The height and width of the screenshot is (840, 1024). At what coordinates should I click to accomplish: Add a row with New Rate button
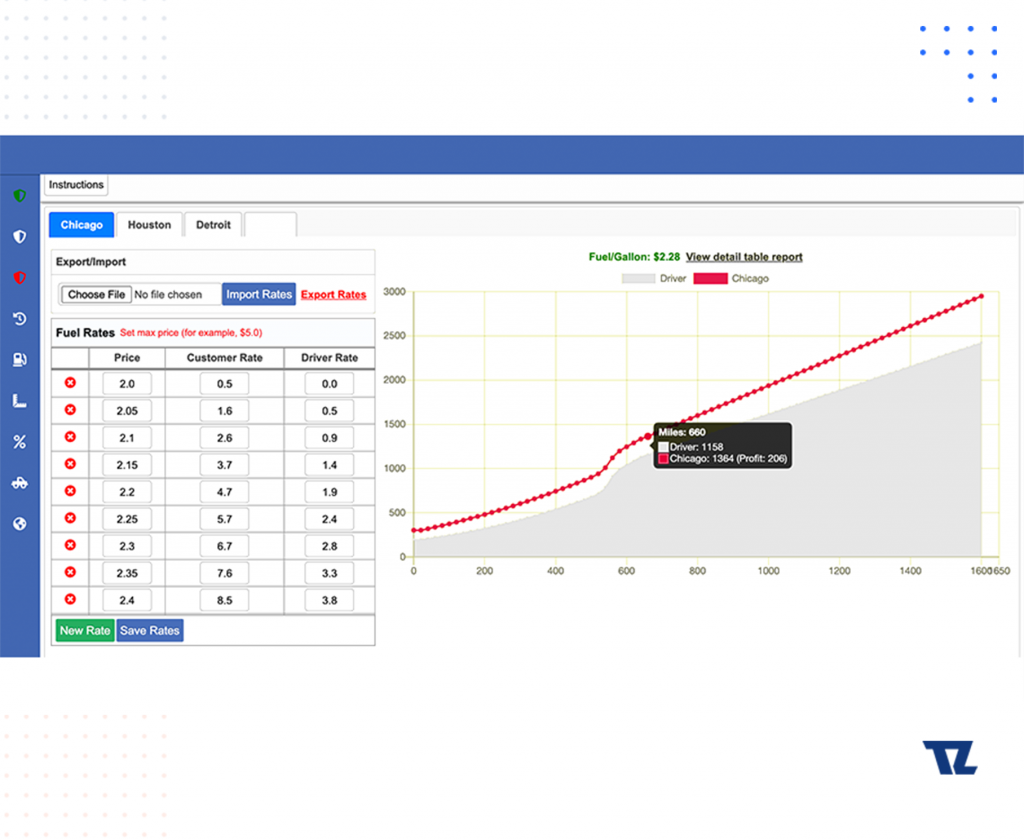[85, 631]
